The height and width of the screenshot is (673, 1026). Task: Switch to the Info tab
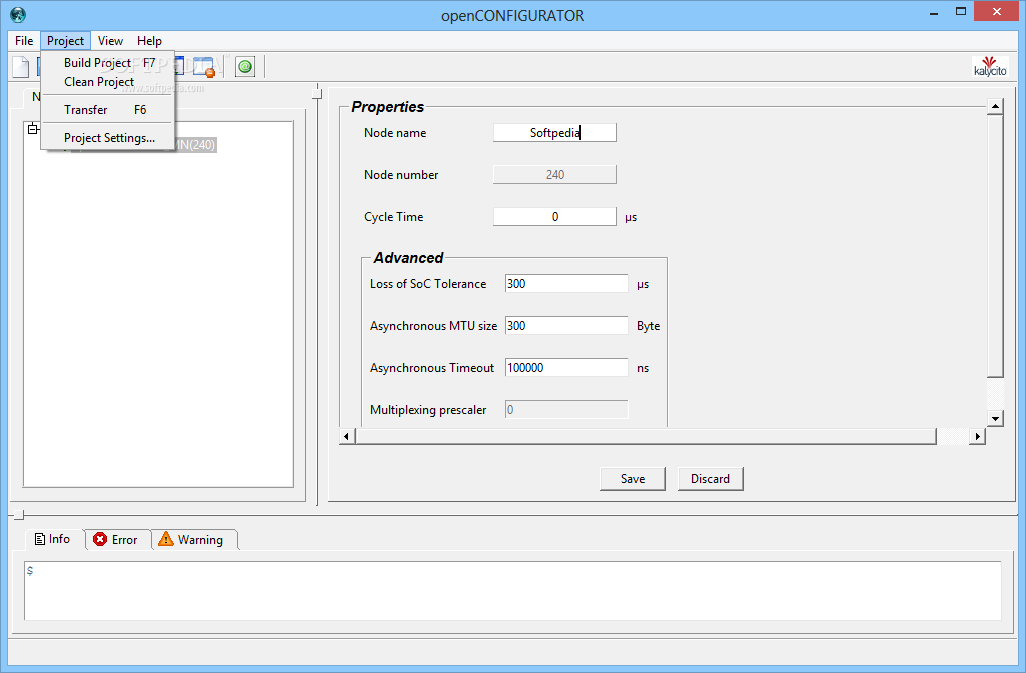(x=52, y=539)
